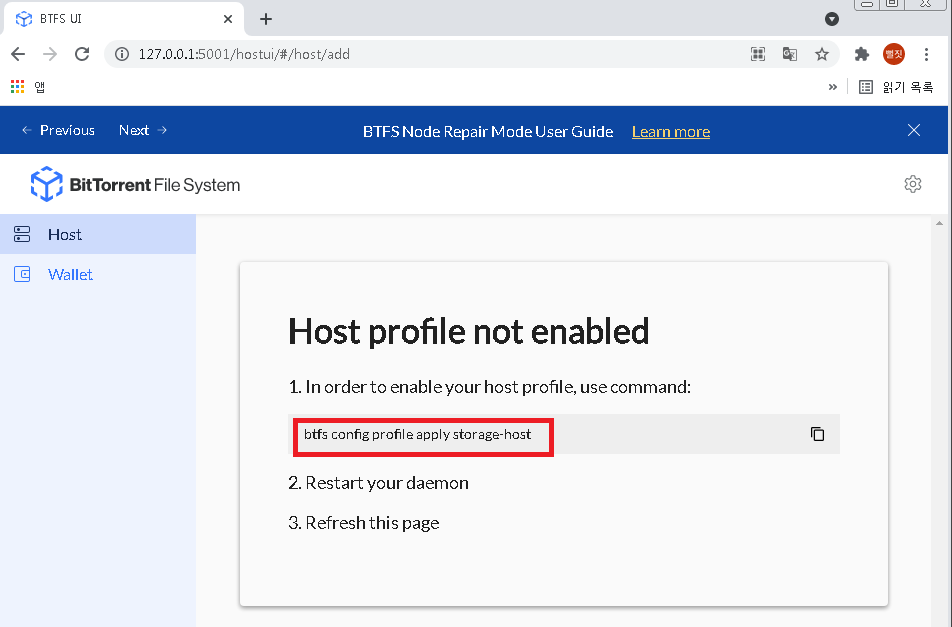The height and width of the screenshot is (627, 952).
Task: Open tab search dropdown arrow
Action: 832,19
